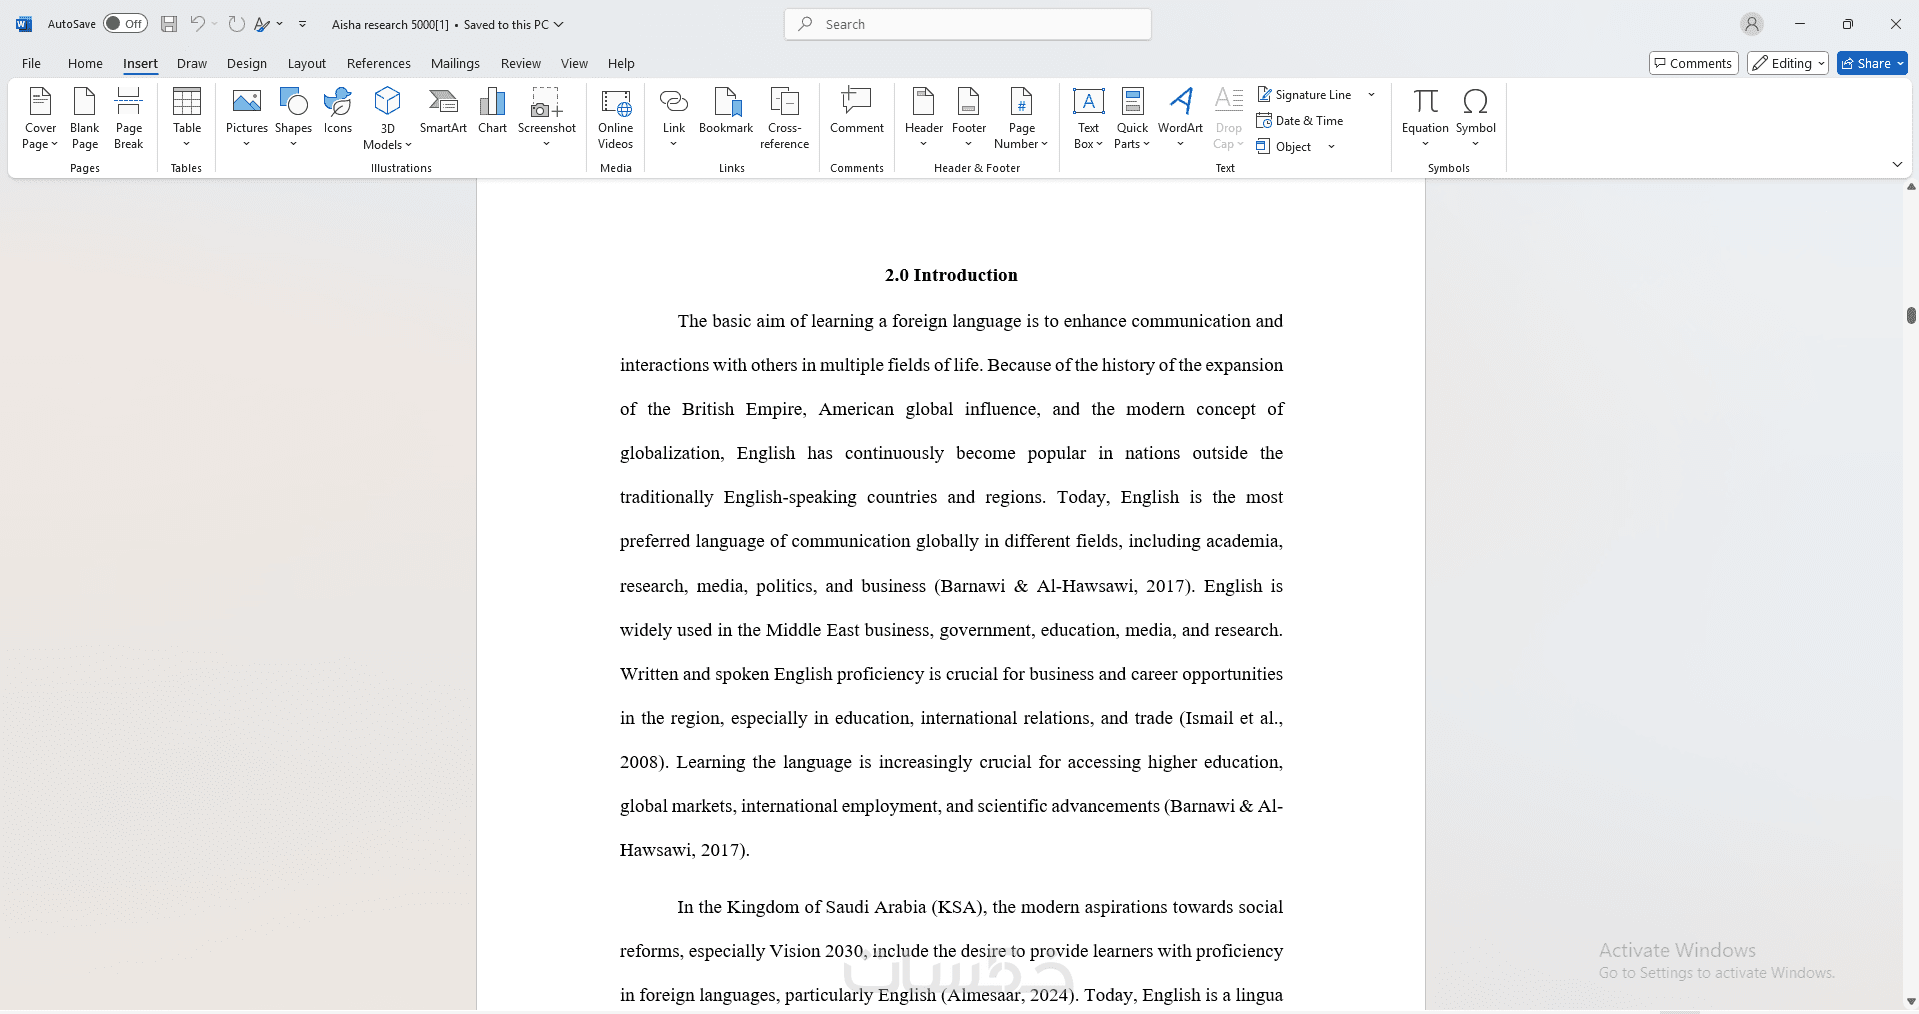Viewport: 1919px width, 1014px height.
Task: Switch to the View tab
Action: click(574, 63)
